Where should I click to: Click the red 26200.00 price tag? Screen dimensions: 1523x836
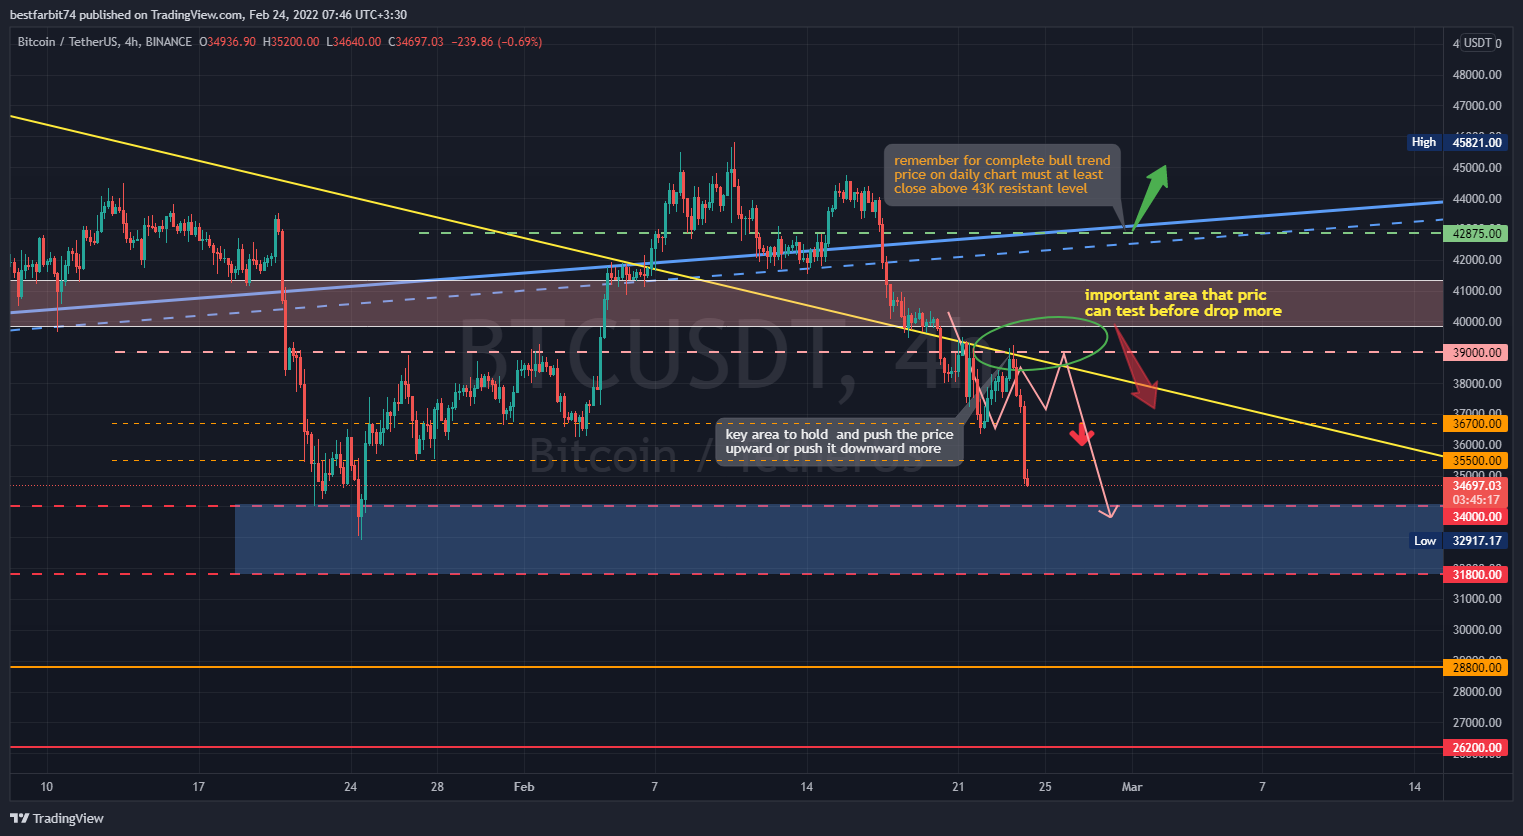point(1476,747)
